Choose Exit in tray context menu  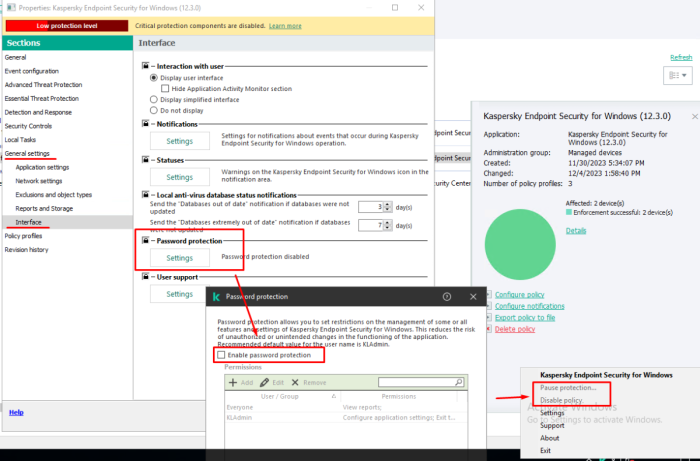pos(545,450)
